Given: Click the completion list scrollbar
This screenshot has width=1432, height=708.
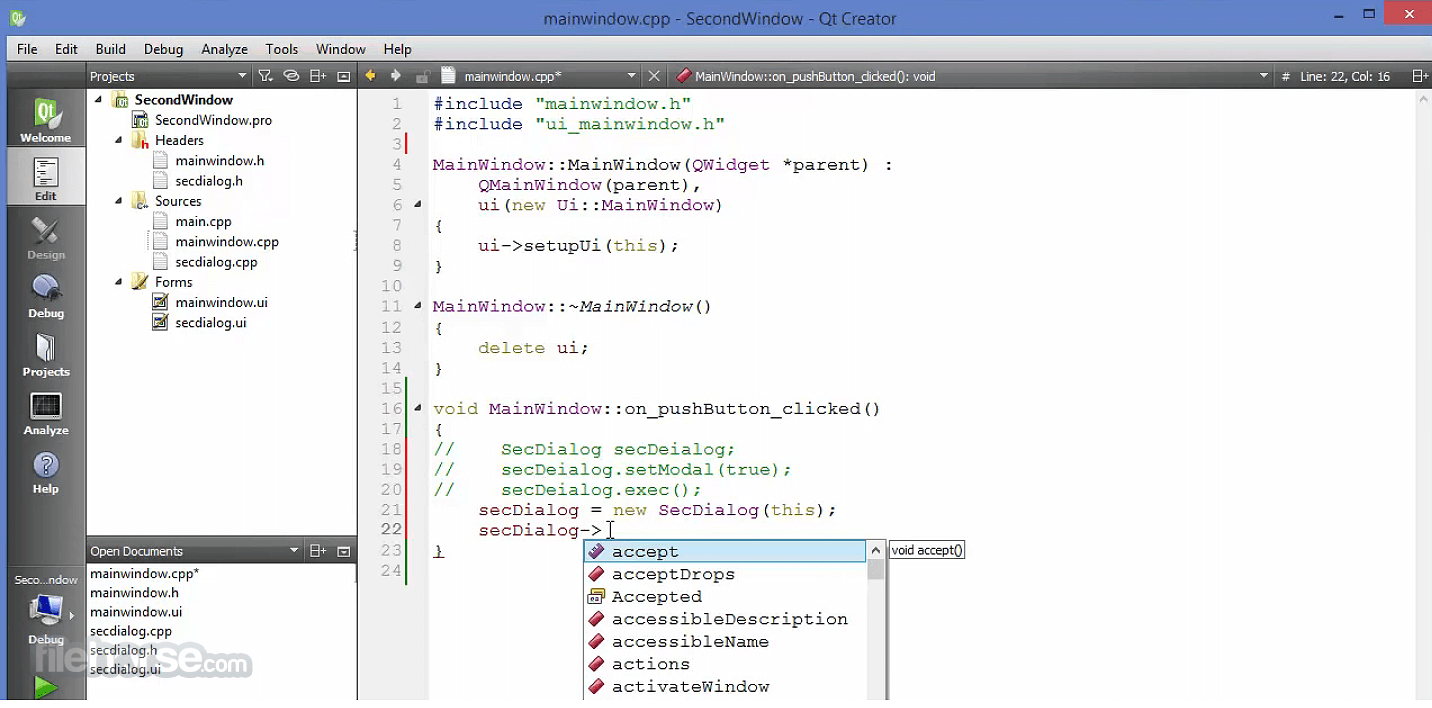Looking at the screenshot, I should point(876,569).
